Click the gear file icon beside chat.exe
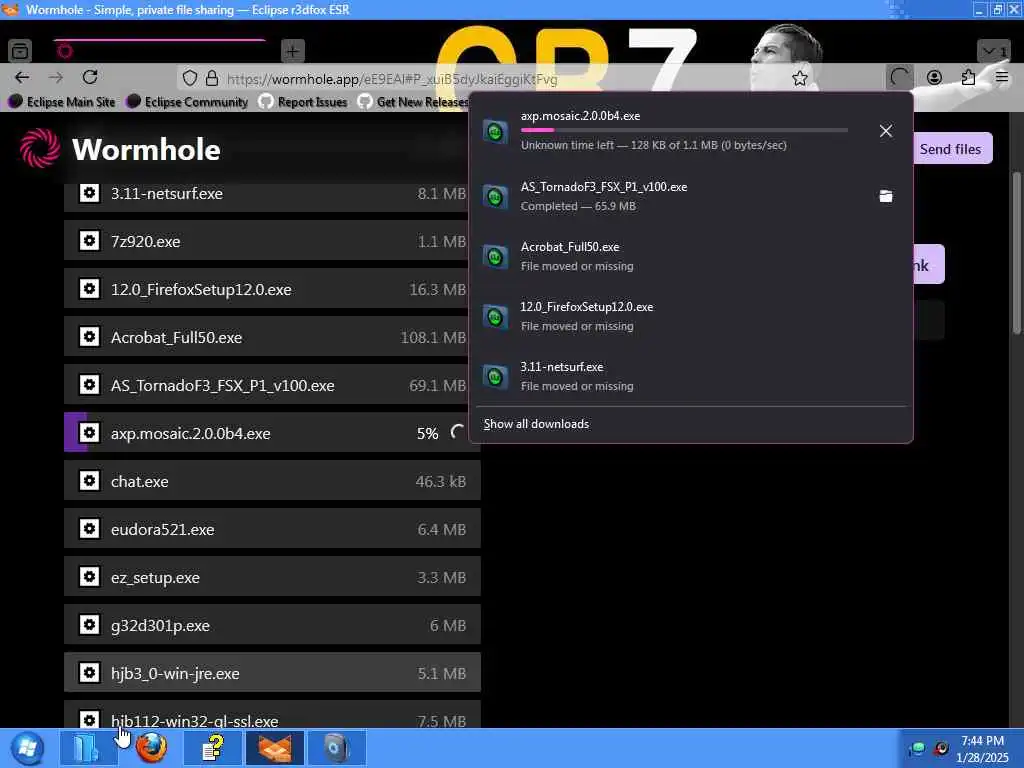1024x768 pixels. (89, 481)
